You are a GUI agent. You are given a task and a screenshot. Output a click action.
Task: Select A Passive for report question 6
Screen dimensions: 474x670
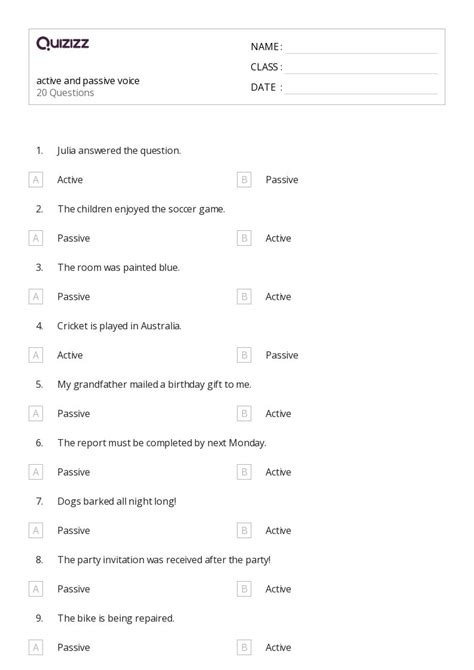(35, 473)
